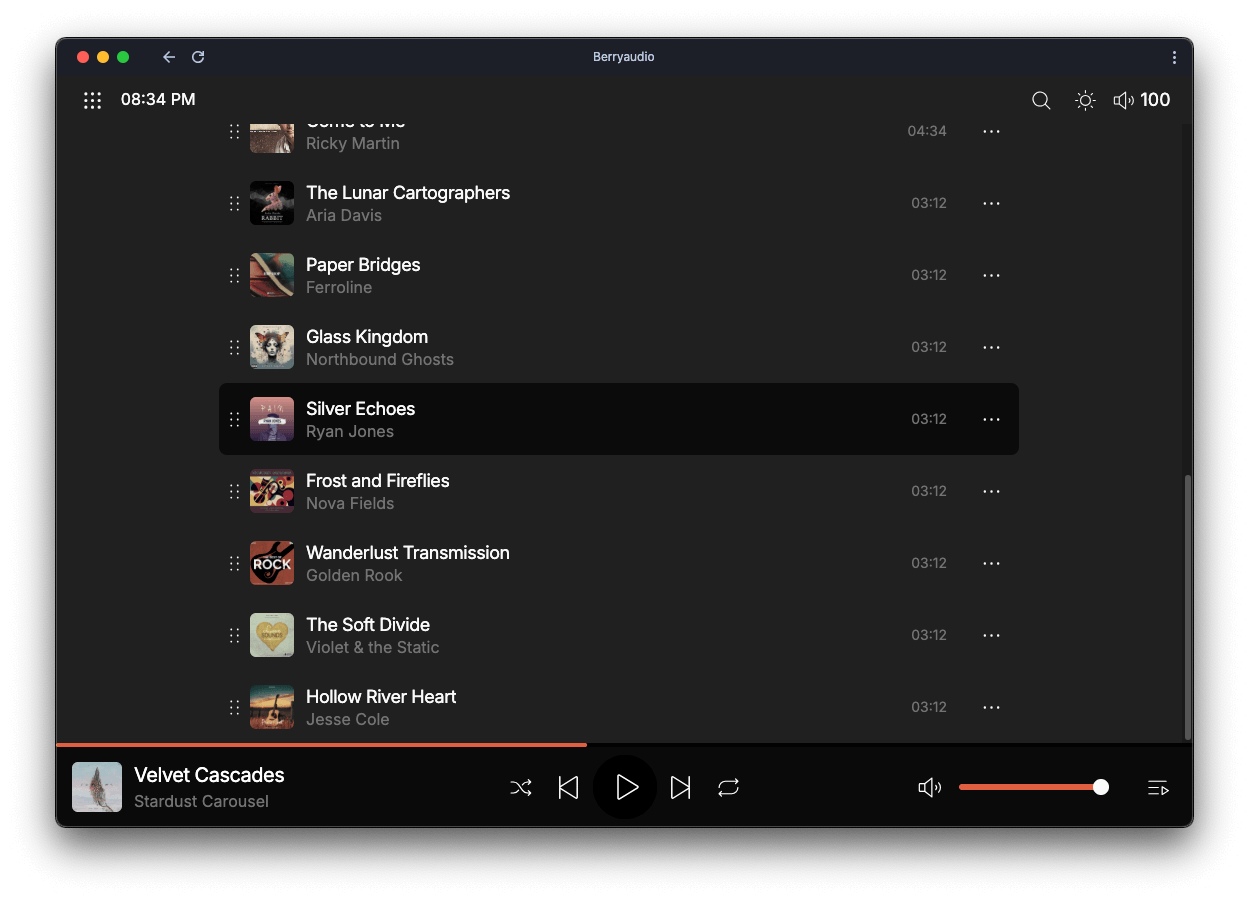The height and width of the screenshot is (901, 1249).
Task: Mute the player speaker icon
Action: (929, 788)
